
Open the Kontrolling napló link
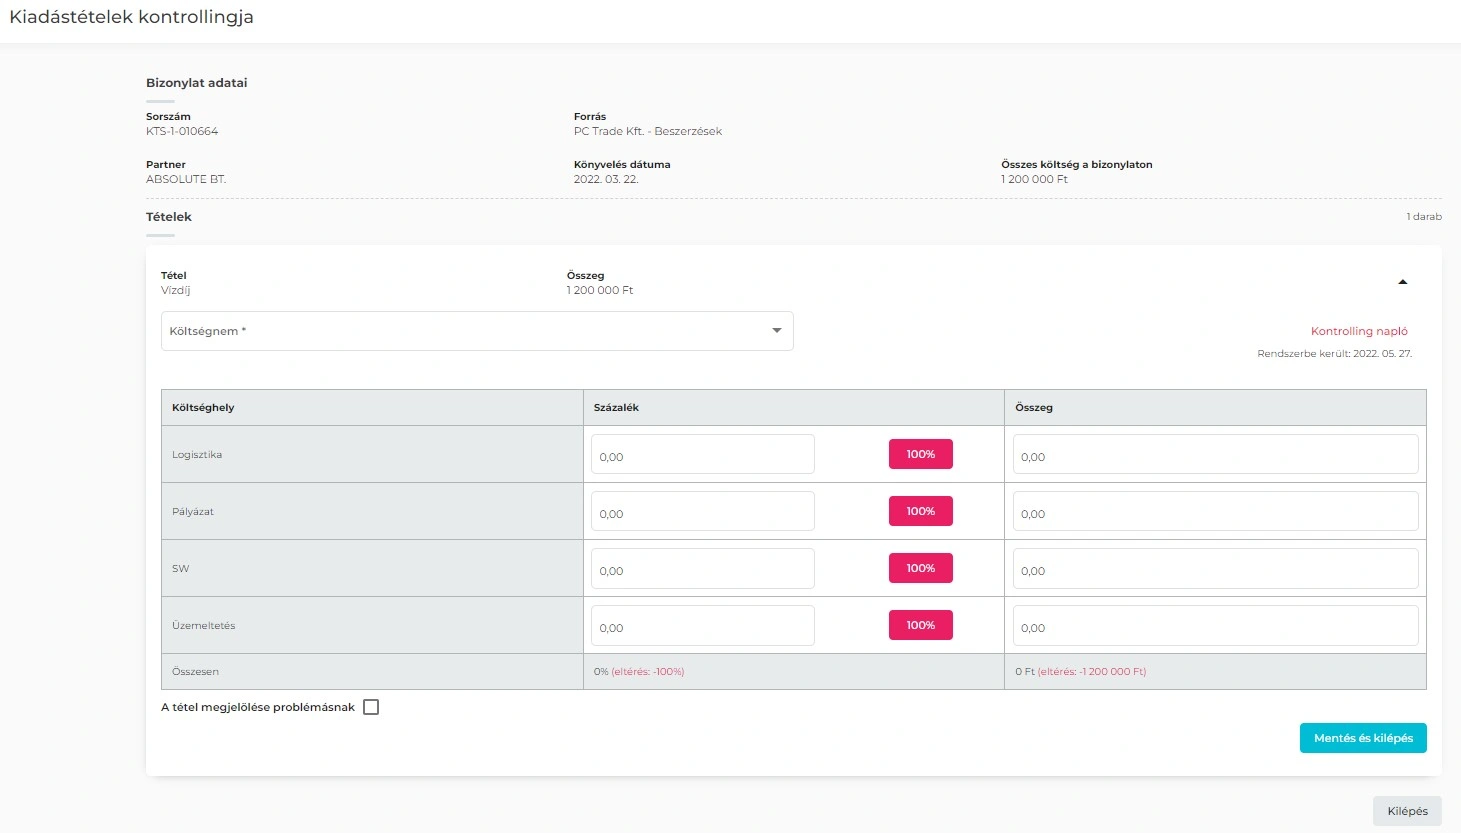1358,331
